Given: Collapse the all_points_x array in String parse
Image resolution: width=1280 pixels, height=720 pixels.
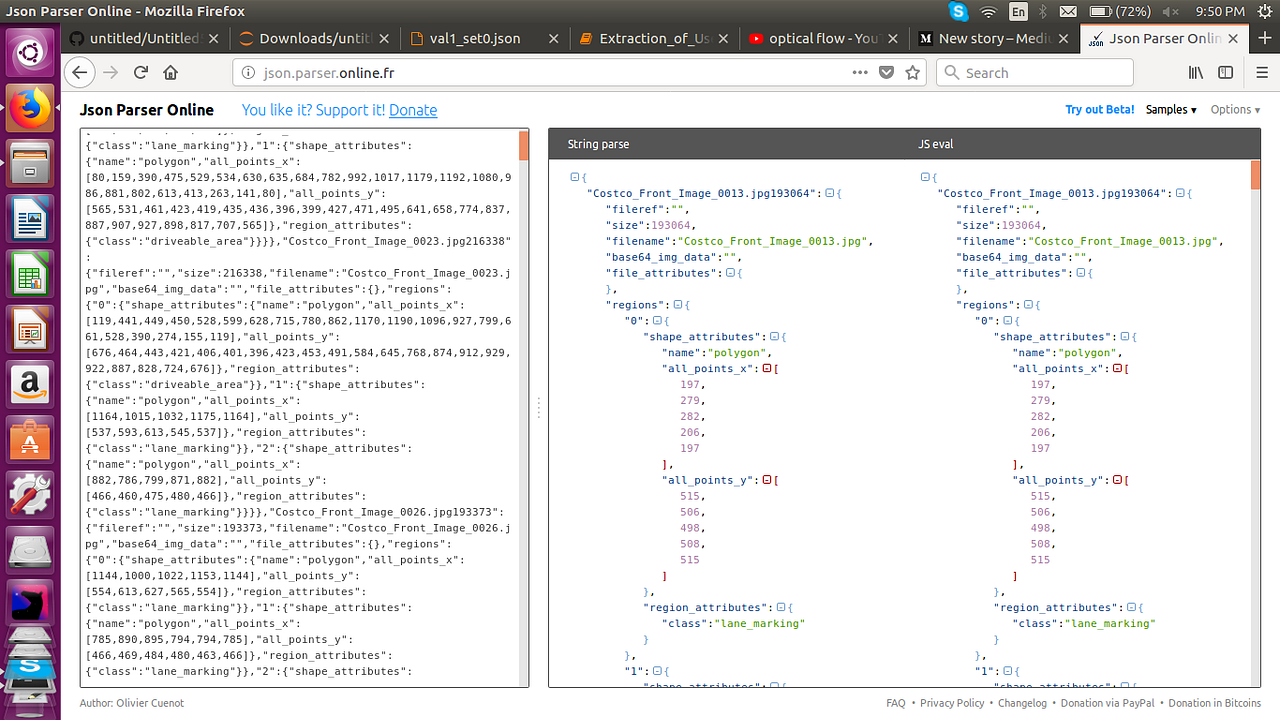Looking at the screenshot, I should point(765,368).
